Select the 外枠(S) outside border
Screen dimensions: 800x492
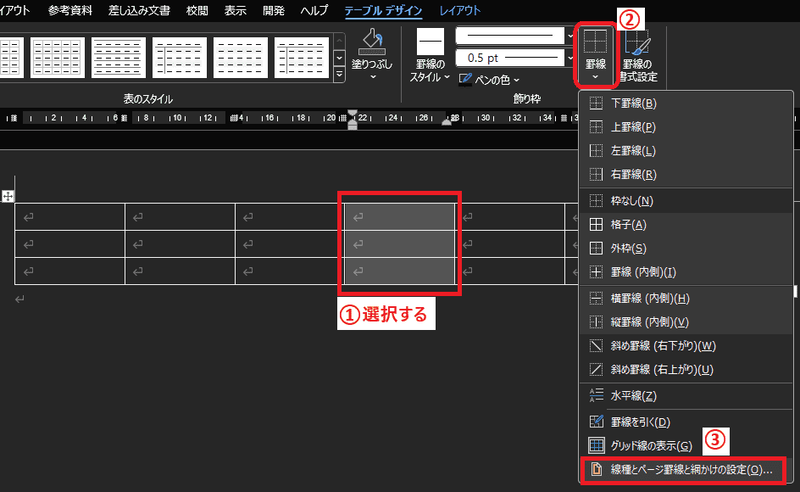coord(686,249)
